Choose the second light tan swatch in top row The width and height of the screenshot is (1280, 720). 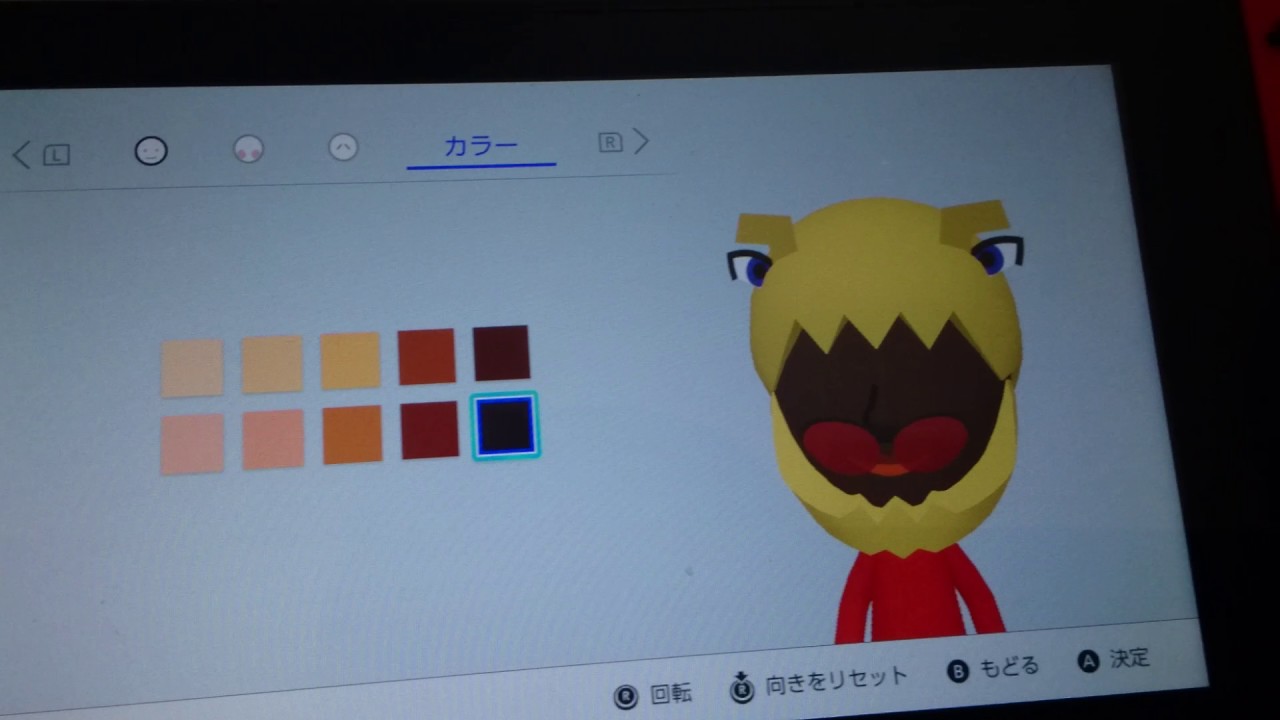pos(272,364)
